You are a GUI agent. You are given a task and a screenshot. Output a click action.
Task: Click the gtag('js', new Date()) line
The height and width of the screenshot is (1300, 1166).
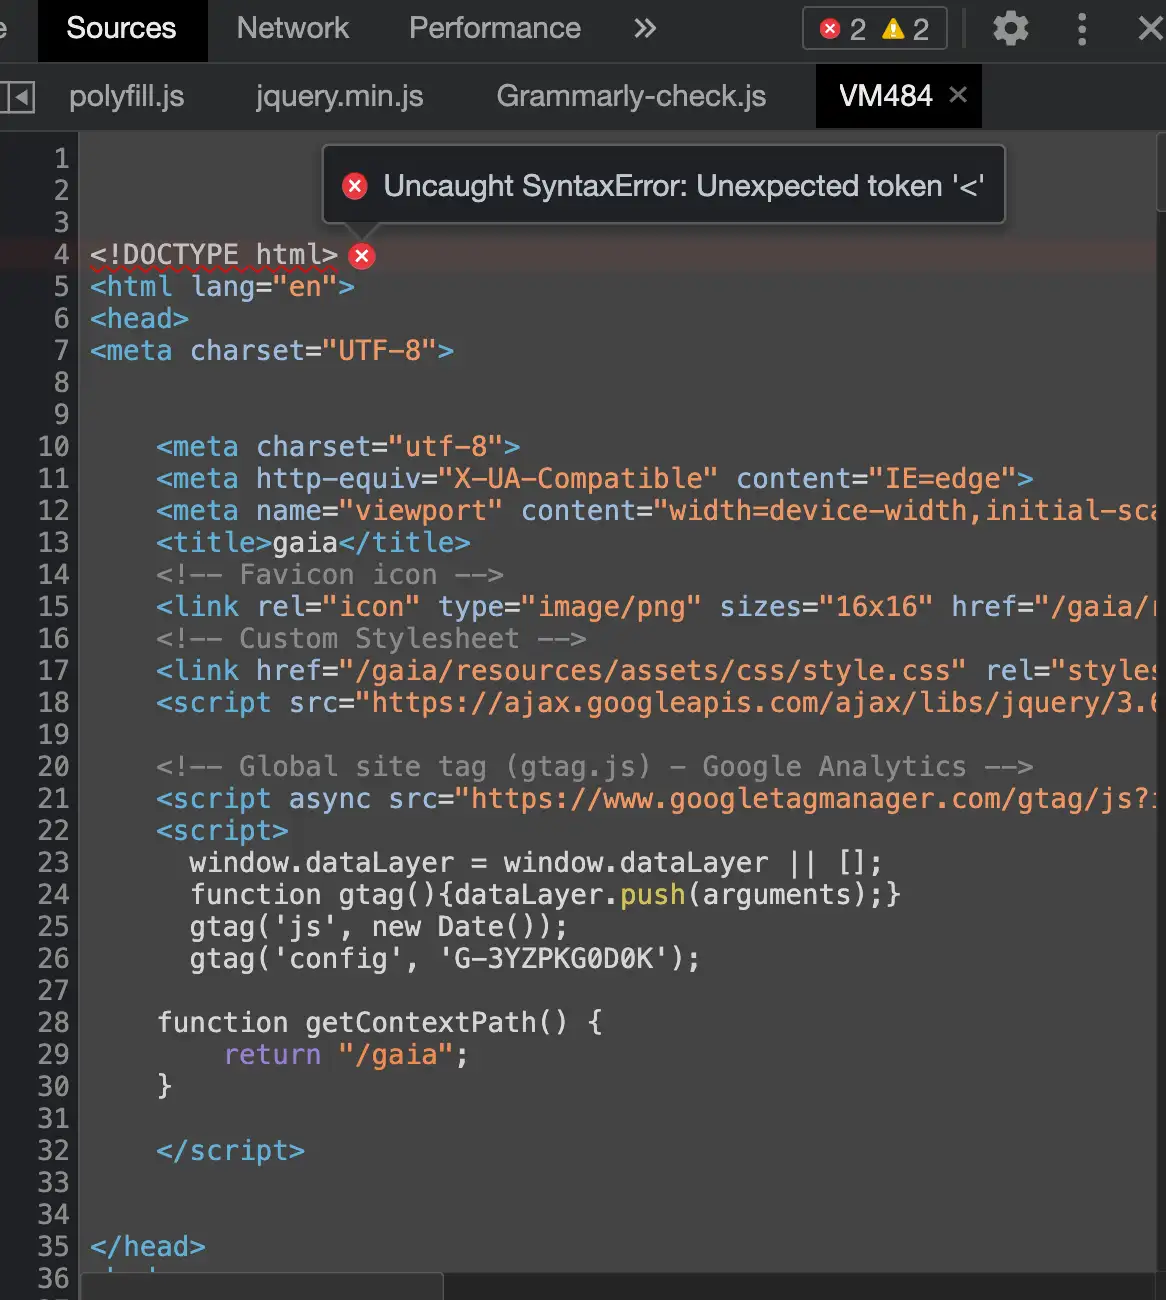click(379, 927)
